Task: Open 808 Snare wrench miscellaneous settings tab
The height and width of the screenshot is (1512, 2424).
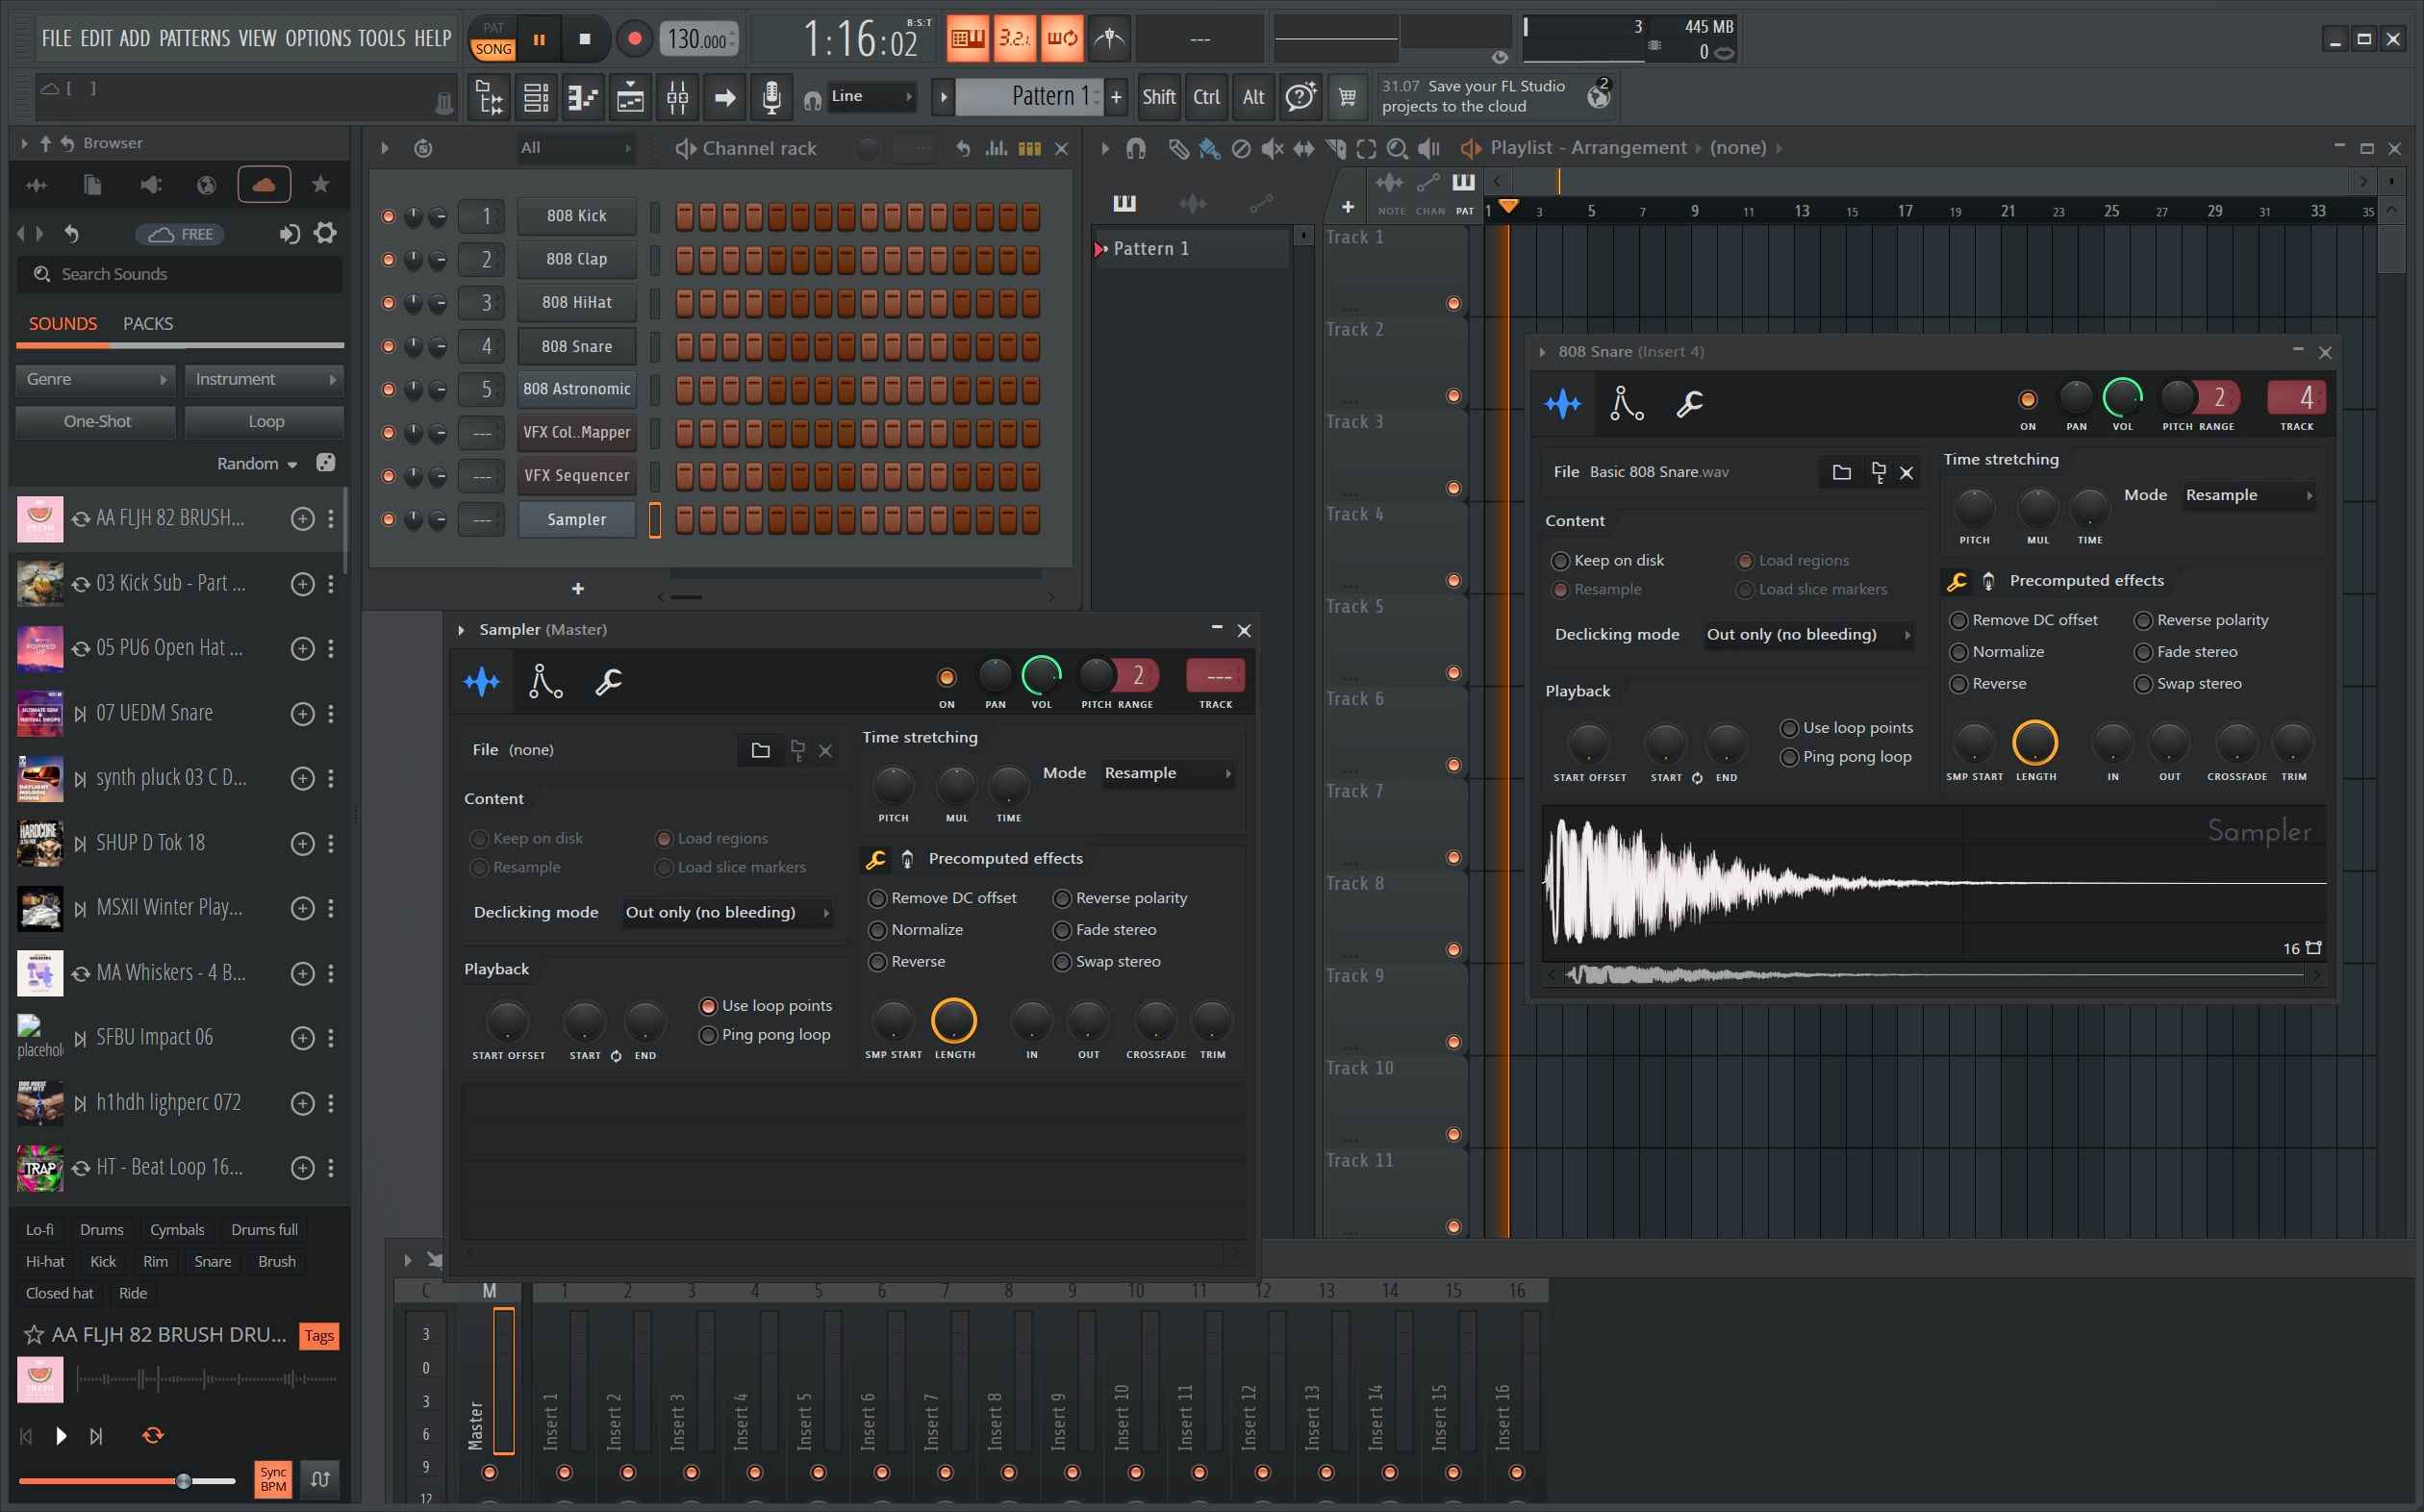Action: pos(1689,403)
